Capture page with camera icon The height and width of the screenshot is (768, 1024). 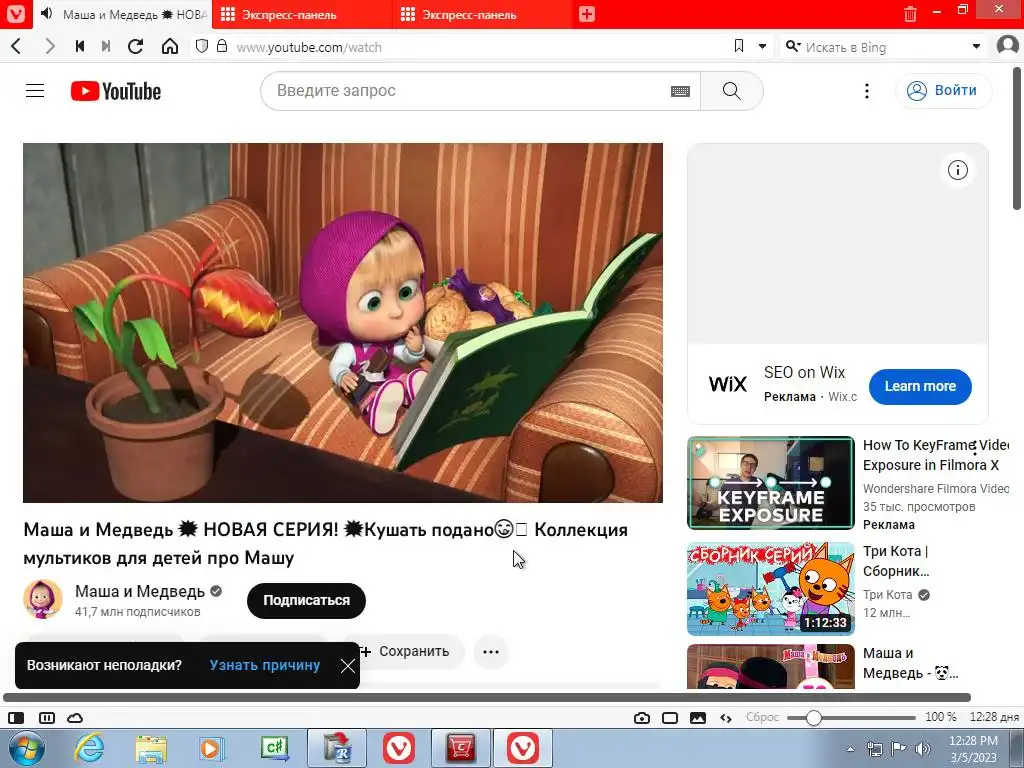[642, 718]
